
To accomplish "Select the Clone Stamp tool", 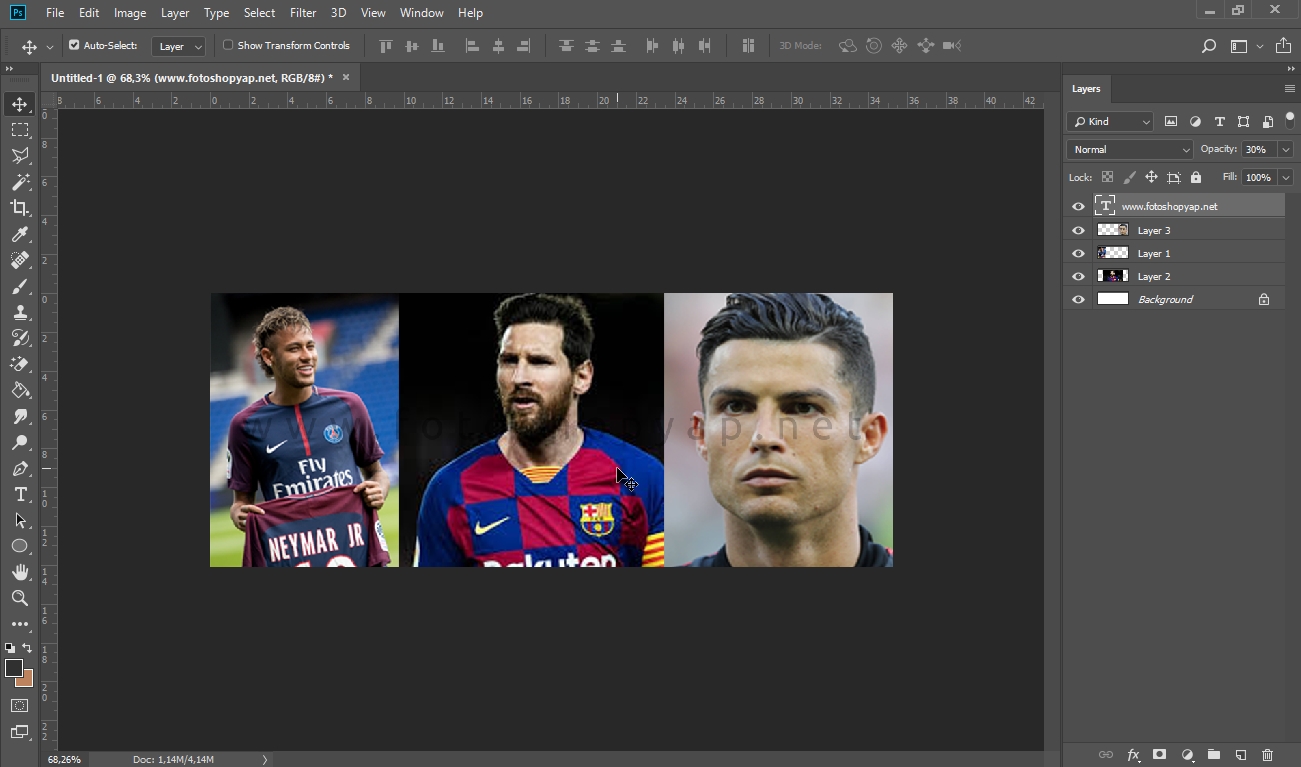I will coord(20,312).
